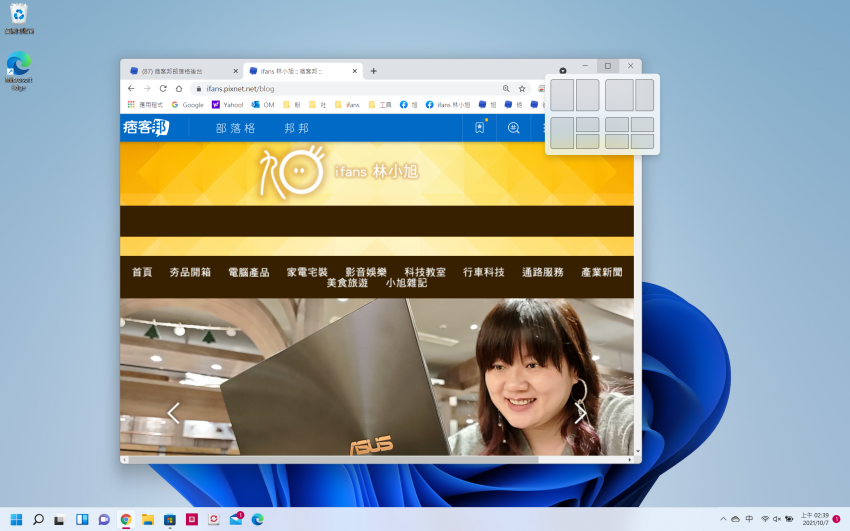Expand the 工具 bookmark folder
Screen dimensions: 850x531
point(379,105)
